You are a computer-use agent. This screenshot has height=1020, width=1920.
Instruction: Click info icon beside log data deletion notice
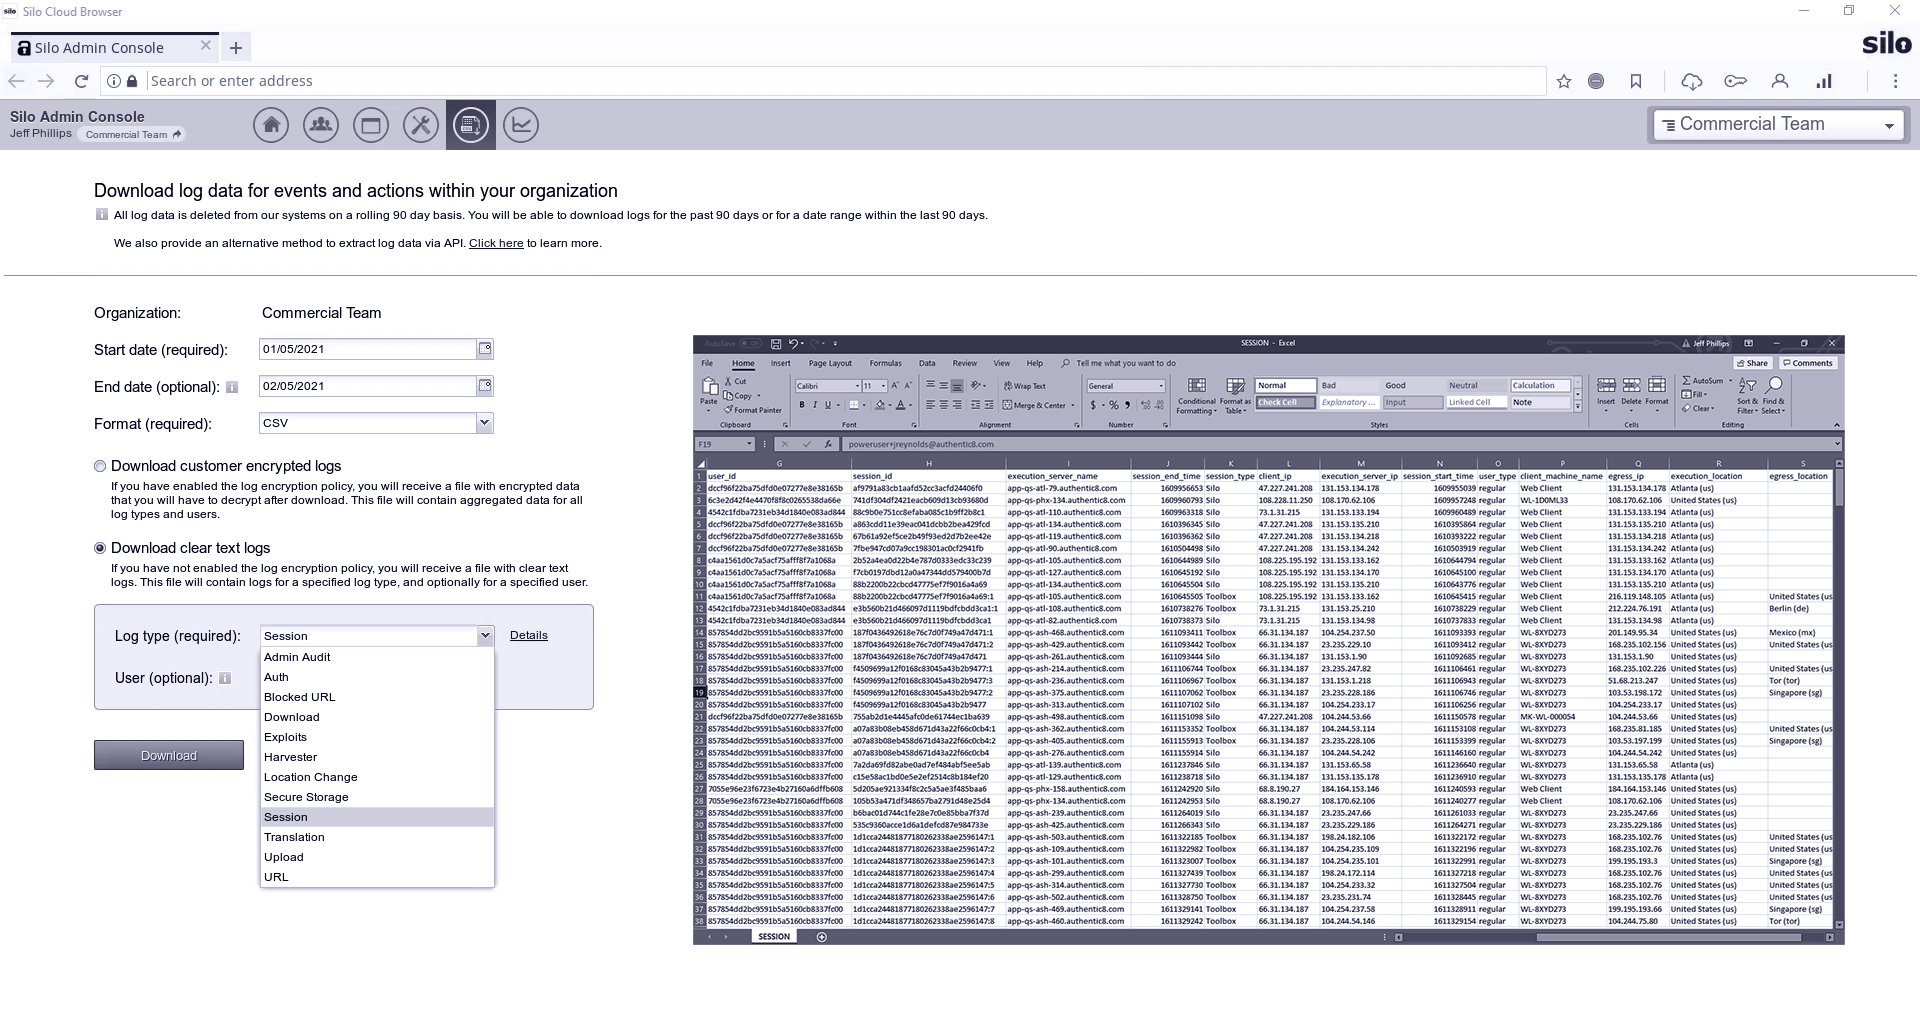point(101,215)
